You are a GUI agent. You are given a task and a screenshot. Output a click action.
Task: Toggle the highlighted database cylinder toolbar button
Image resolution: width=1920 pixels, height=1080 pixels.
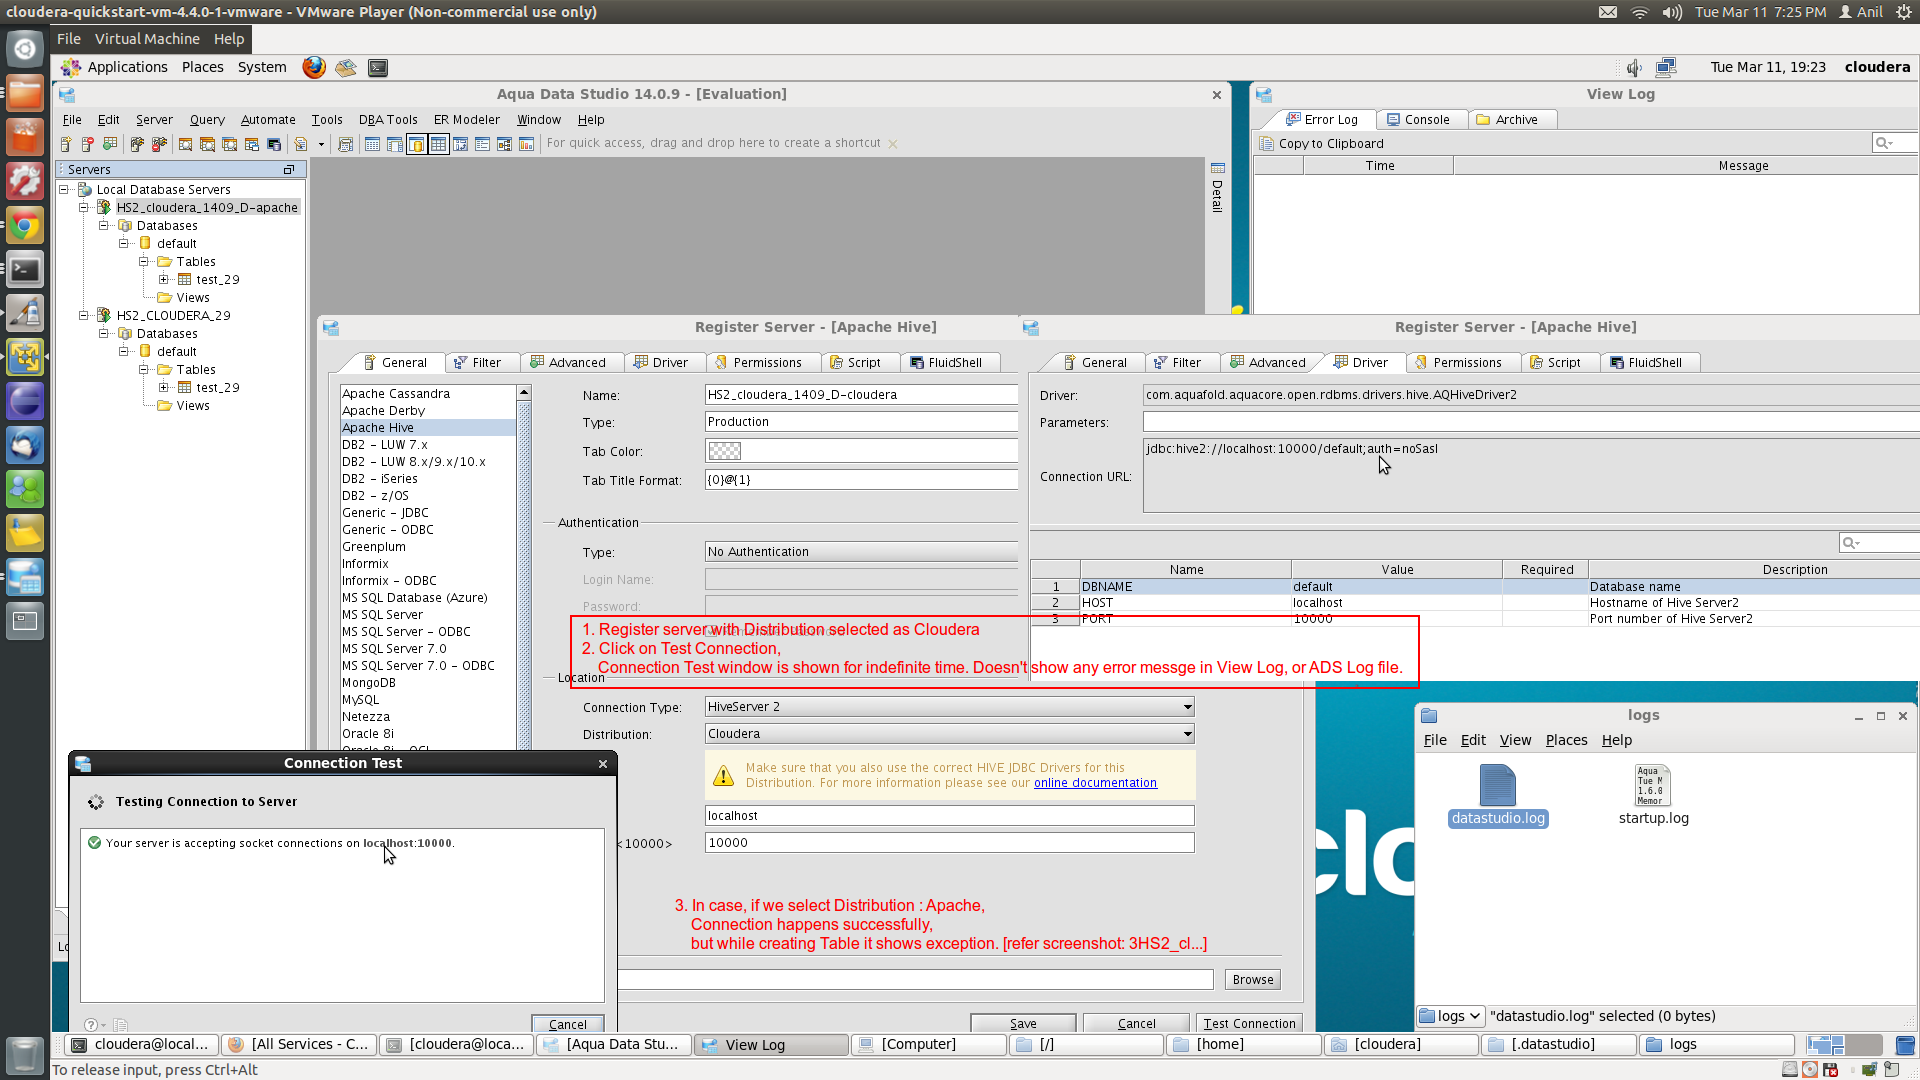[x=417, y=144]
